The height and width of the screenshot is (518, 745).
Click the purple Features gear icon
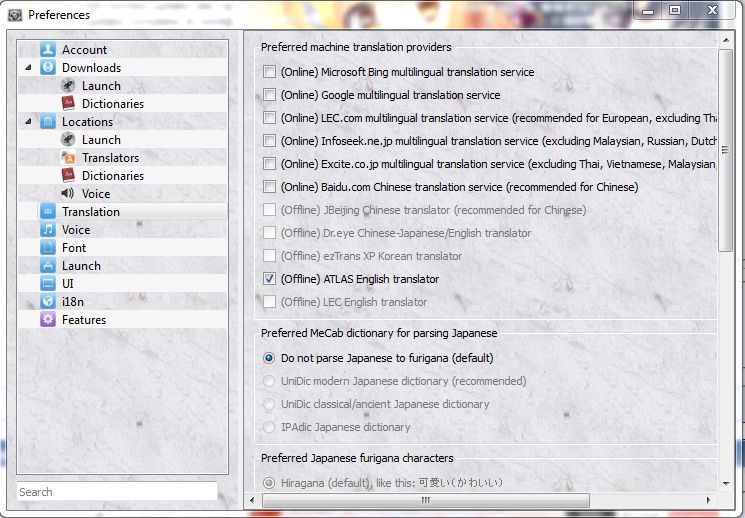[48, 320]
